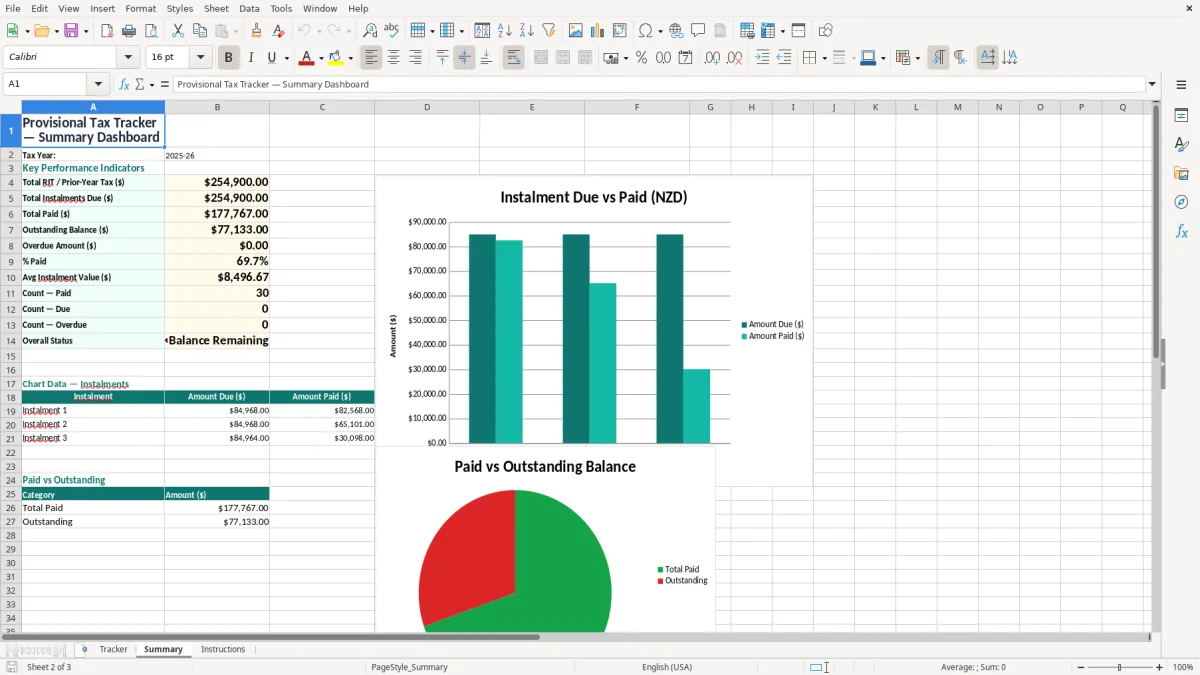
Task: Toggle Wrap Text button
Action: (x=513, y=58)
